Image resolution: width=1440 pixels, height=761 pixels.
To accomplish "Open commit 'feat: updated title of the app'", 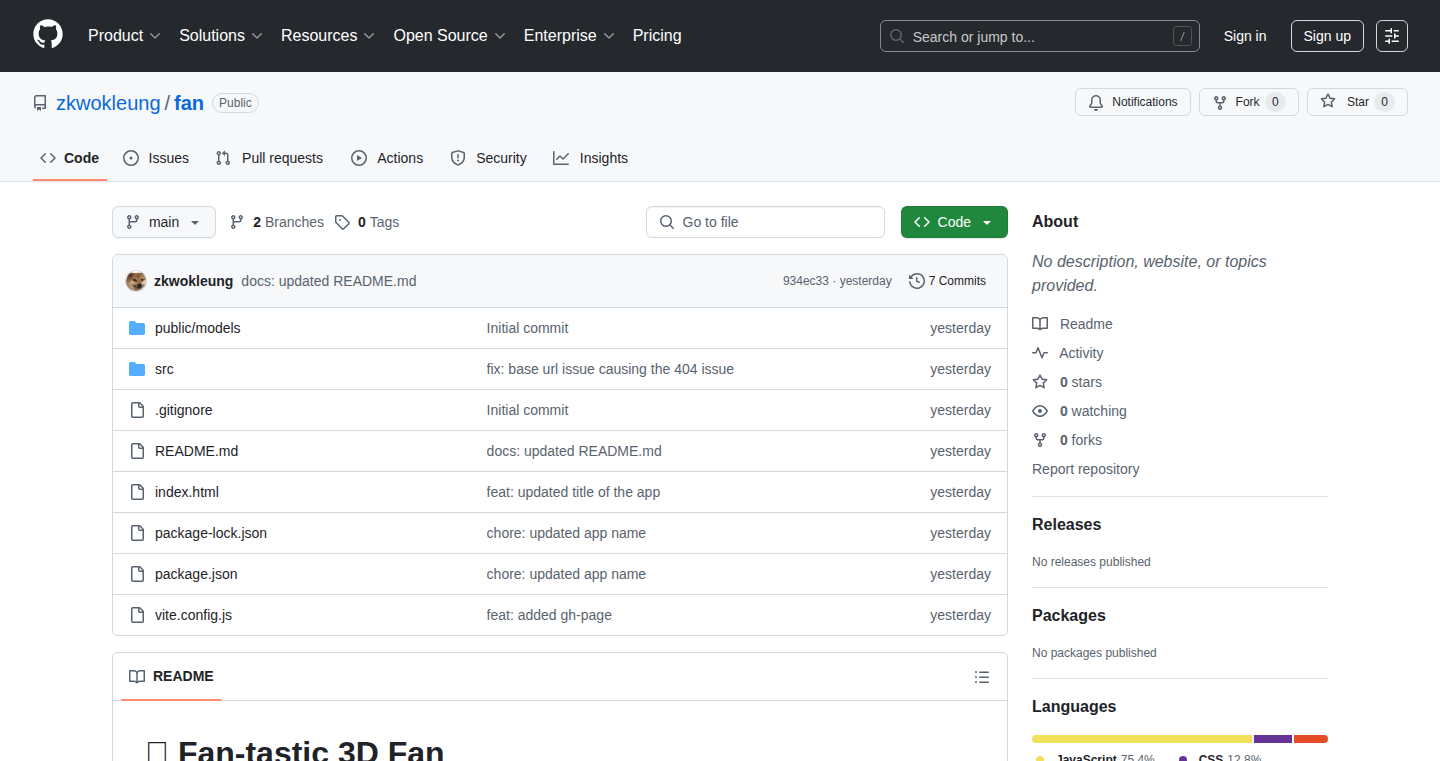I will (573, 492).
